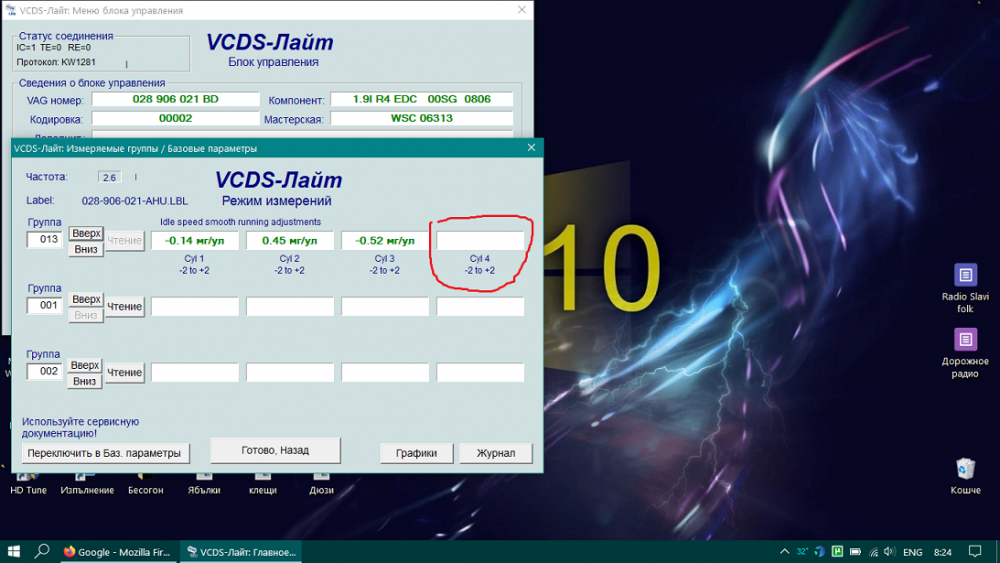
Task: Open the Графики graphs button
Action: tap(416, 453)
